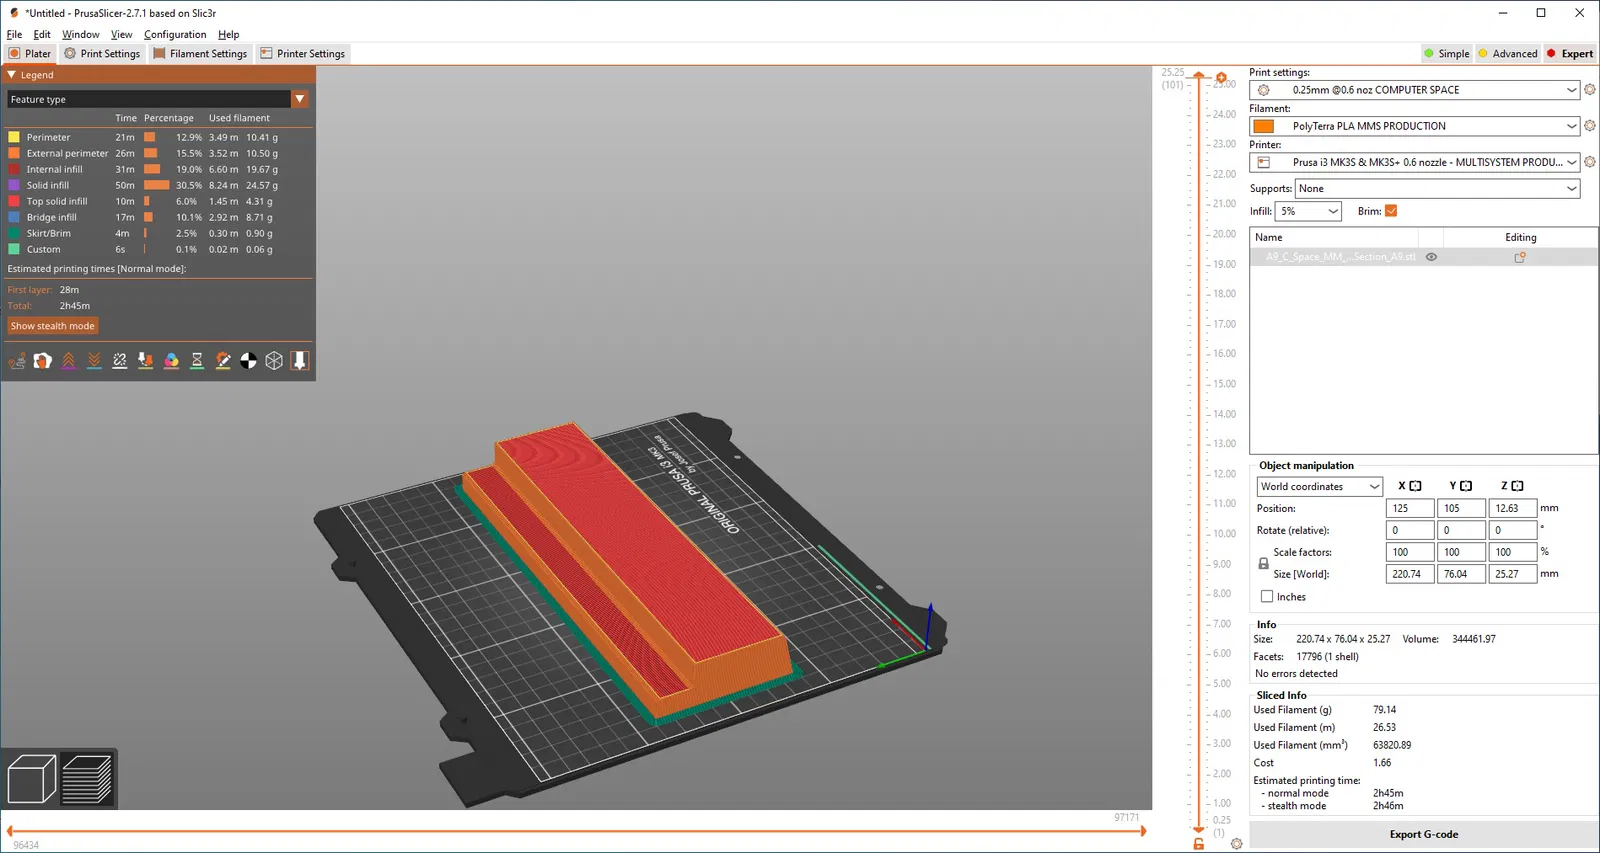Screen dimensions: 1600x853
Task: Click the Size Y input field showing 76.04
Action: coord(1461,574)
